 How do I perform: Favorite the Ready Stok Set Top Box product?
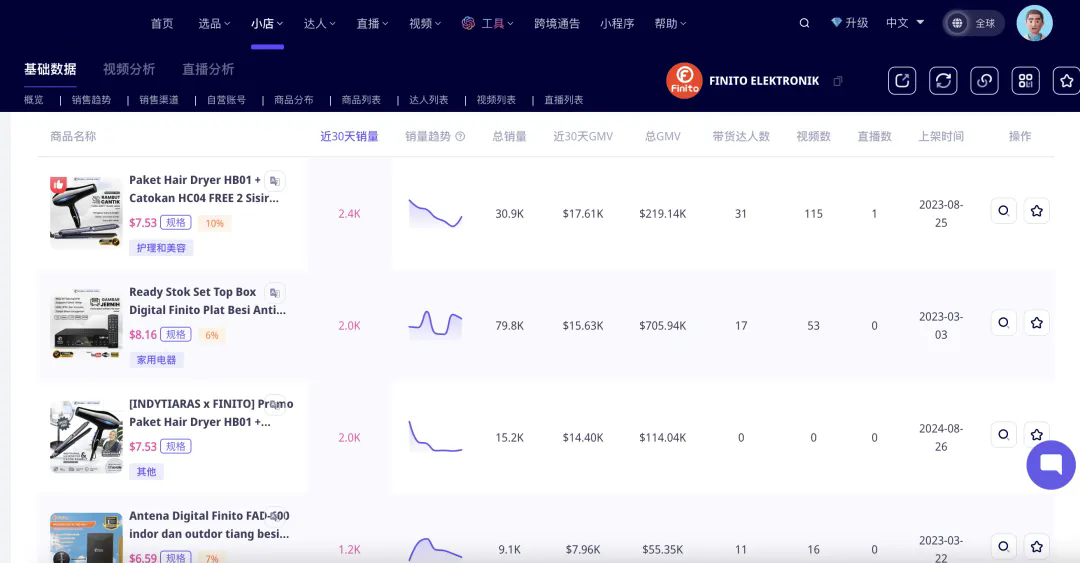[1037, 323]
